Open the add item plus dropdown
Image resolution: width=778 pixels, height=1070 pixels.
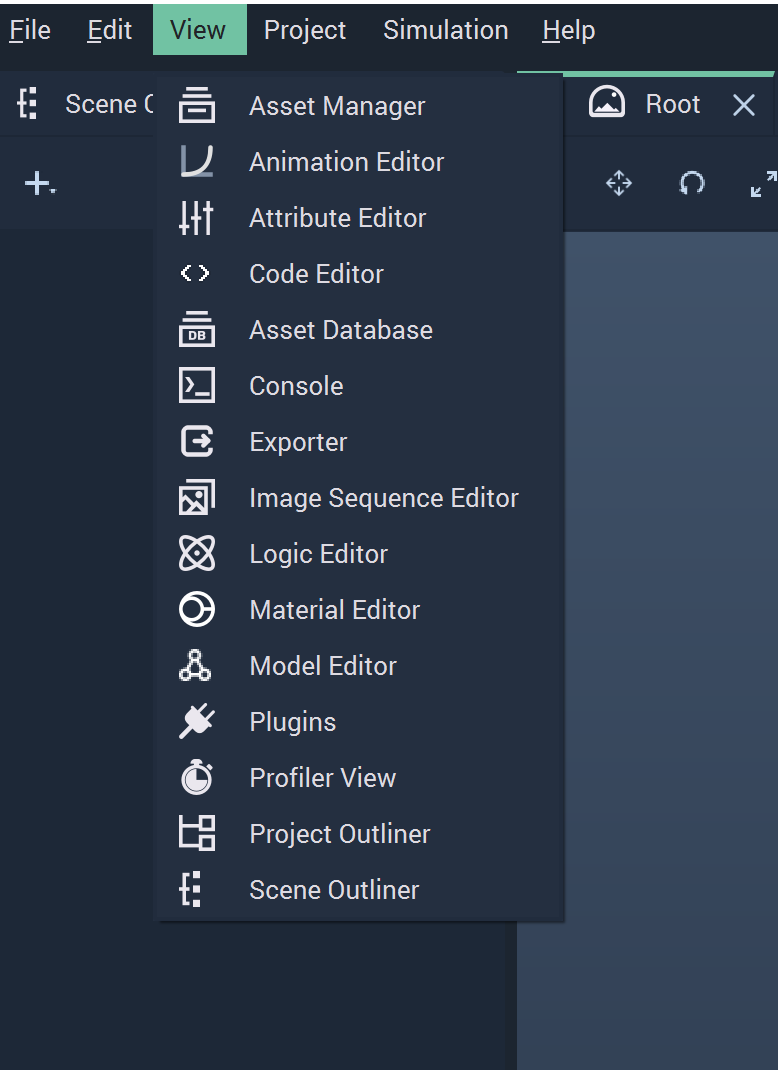pyautogui.click(x=40, y=184)
